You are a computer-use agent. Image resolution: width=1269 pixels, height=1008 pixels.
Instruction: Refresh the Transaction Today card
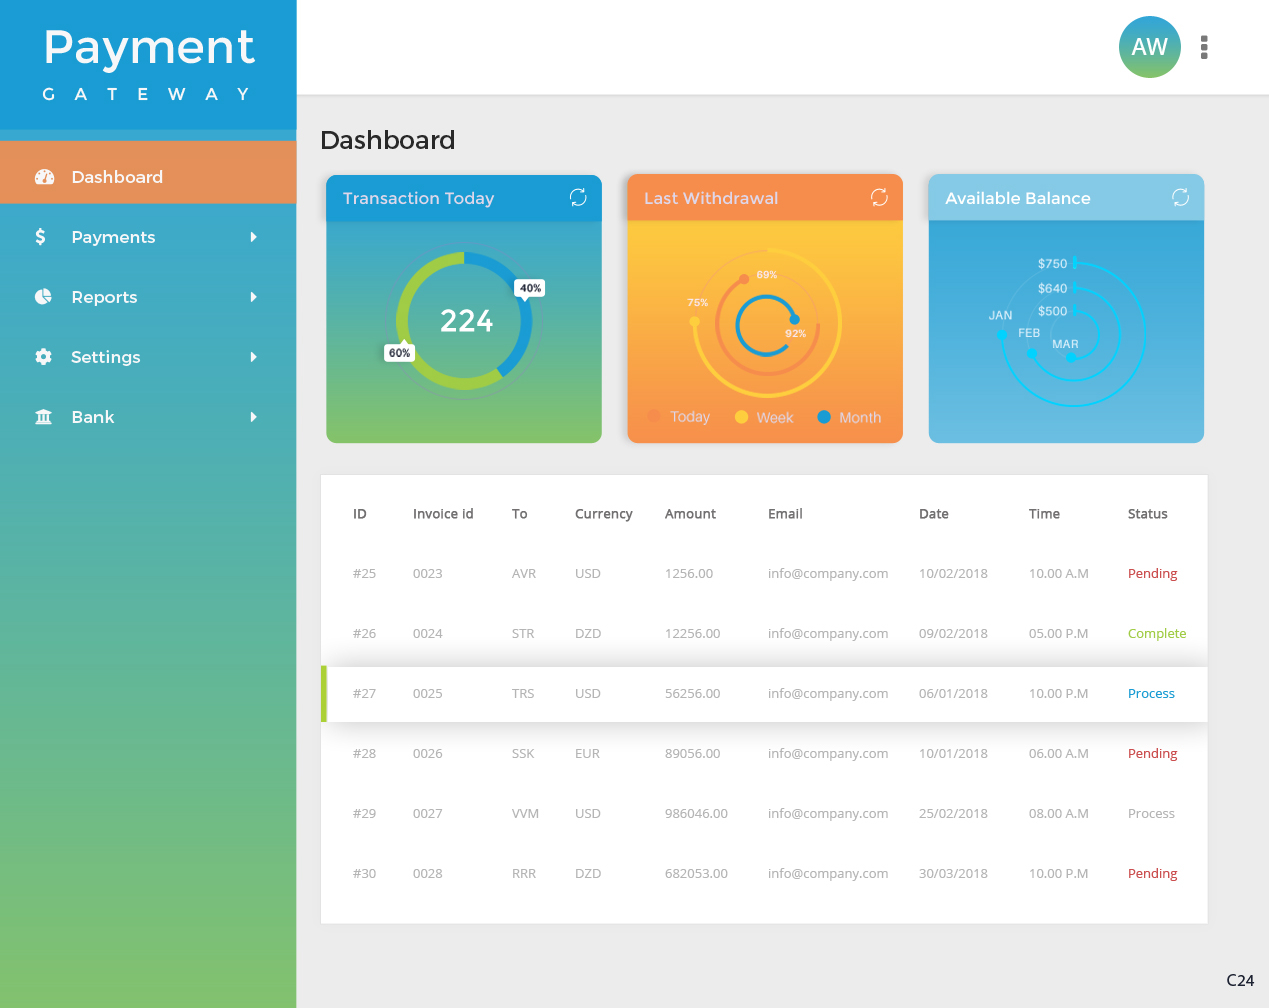coord(578,197)
